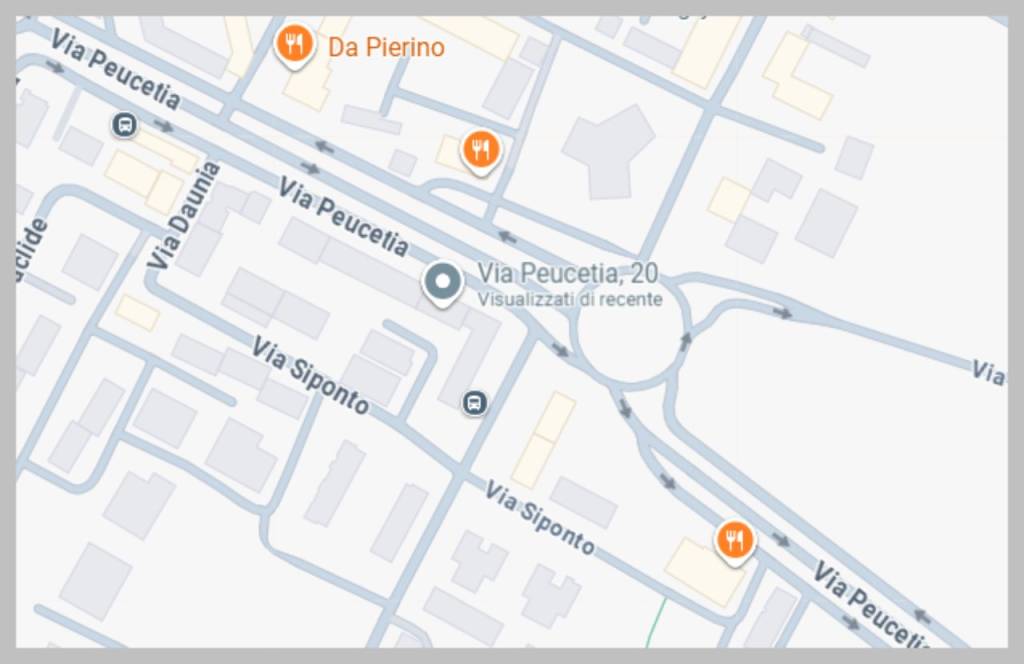Screen dimensions: 1024x664
Task: Click the large gray Y-shaped building
Action: coord(609,151)
